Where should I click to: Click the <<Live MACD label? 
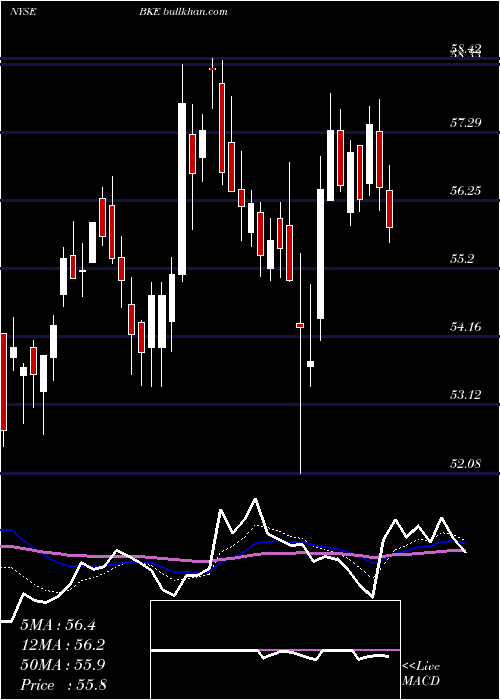pyautogui.click(x=421, y=673)
